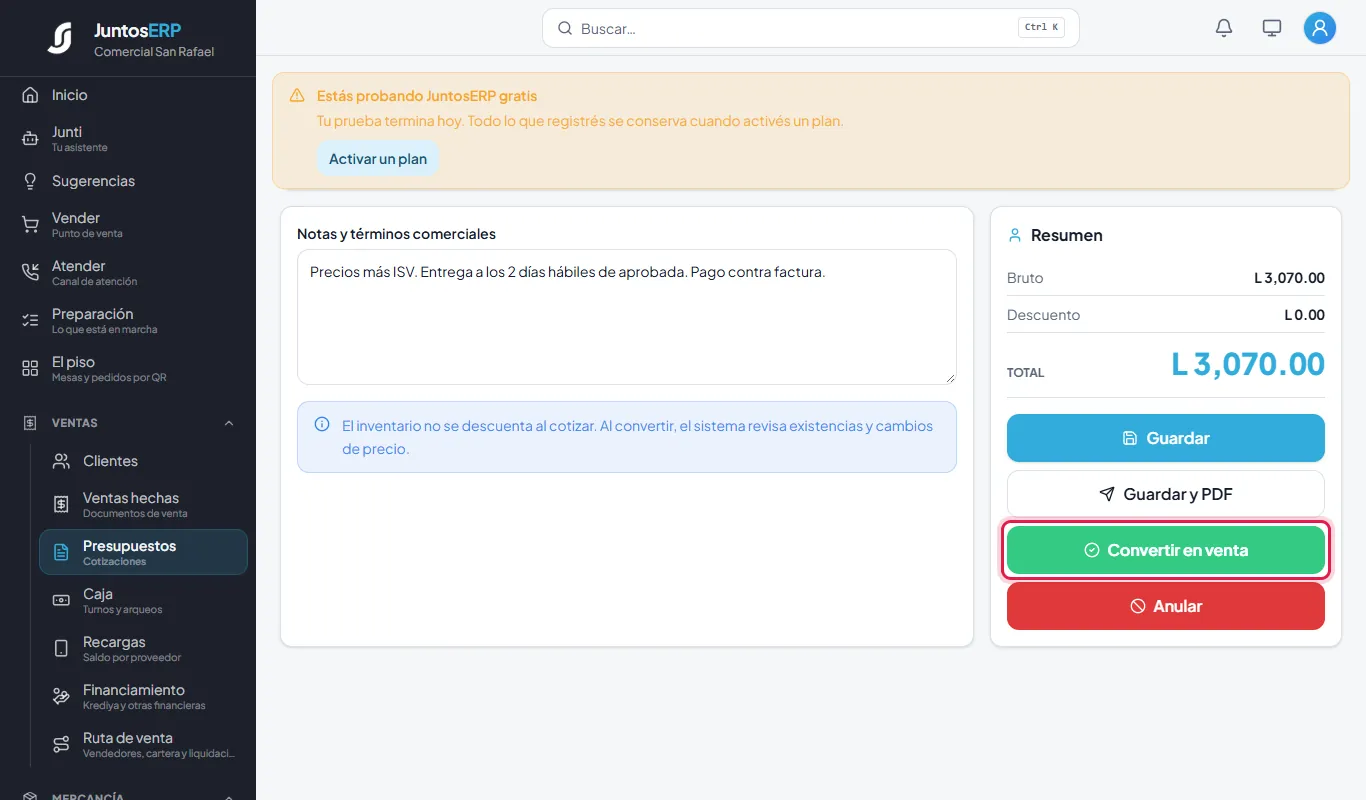Click the Ctrl K shortcut badge
This screenshot has height=800, width=1366.
coord(1041,28)
